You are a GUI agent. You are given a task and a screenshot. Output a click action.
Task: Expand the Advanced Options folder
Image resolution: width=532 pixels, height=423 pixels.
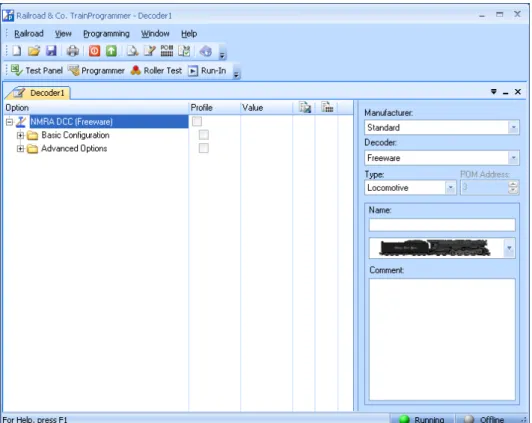20,149
